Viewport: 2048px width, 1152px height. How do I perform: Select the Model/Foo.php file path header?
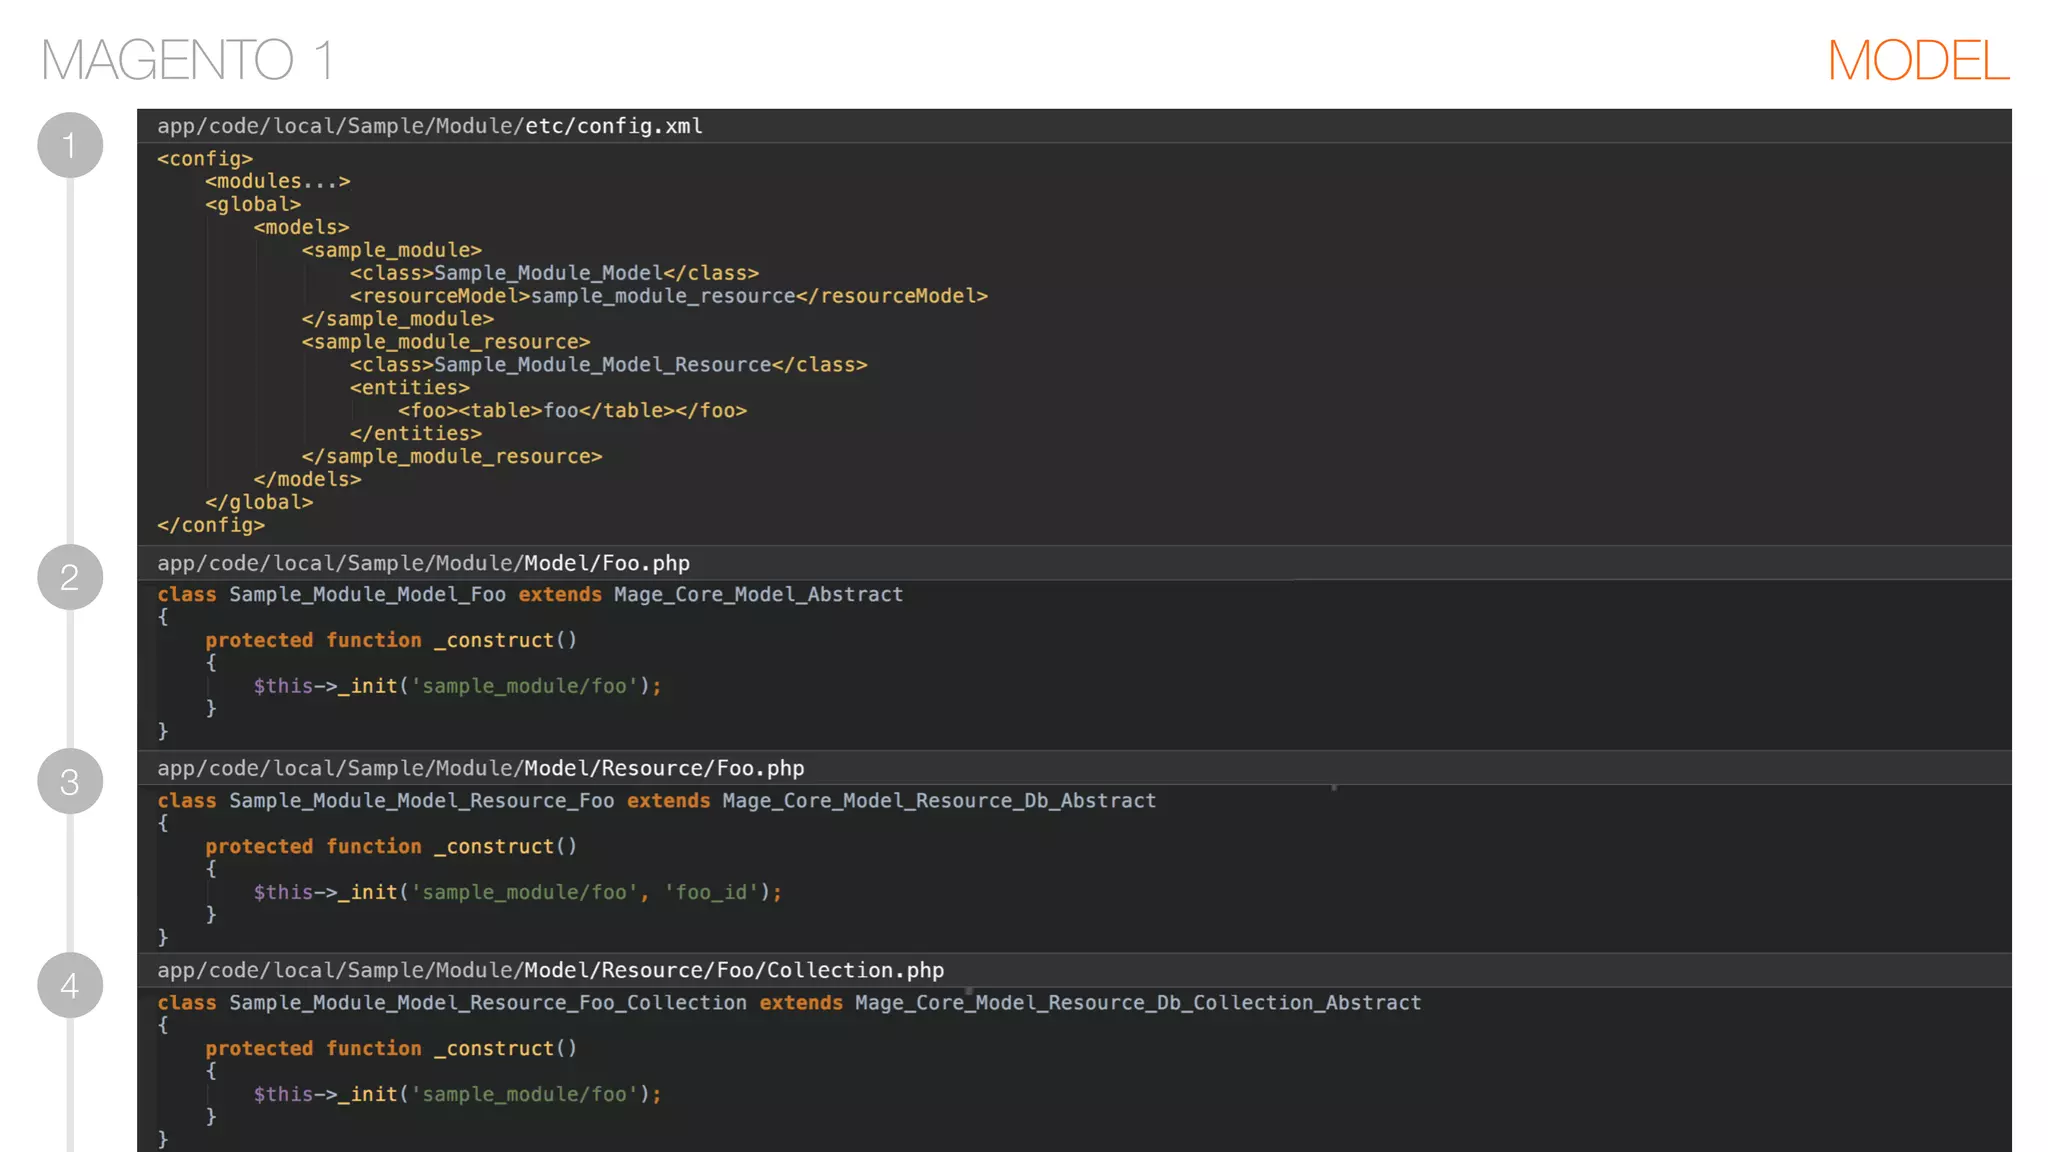(x=423, y=563)
